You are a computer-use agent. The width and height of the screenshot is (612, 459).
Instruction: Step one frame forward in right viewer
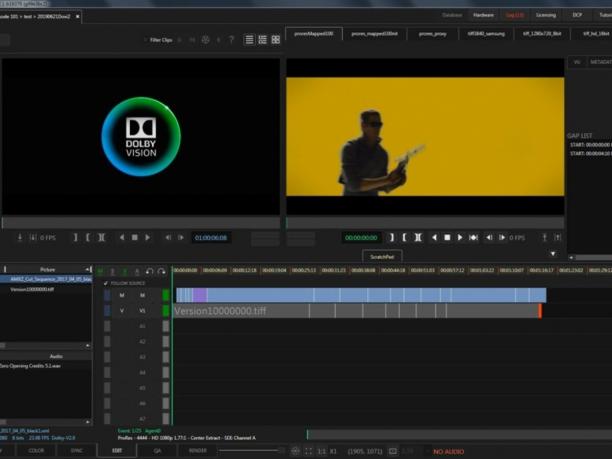(x=502, y=237)
